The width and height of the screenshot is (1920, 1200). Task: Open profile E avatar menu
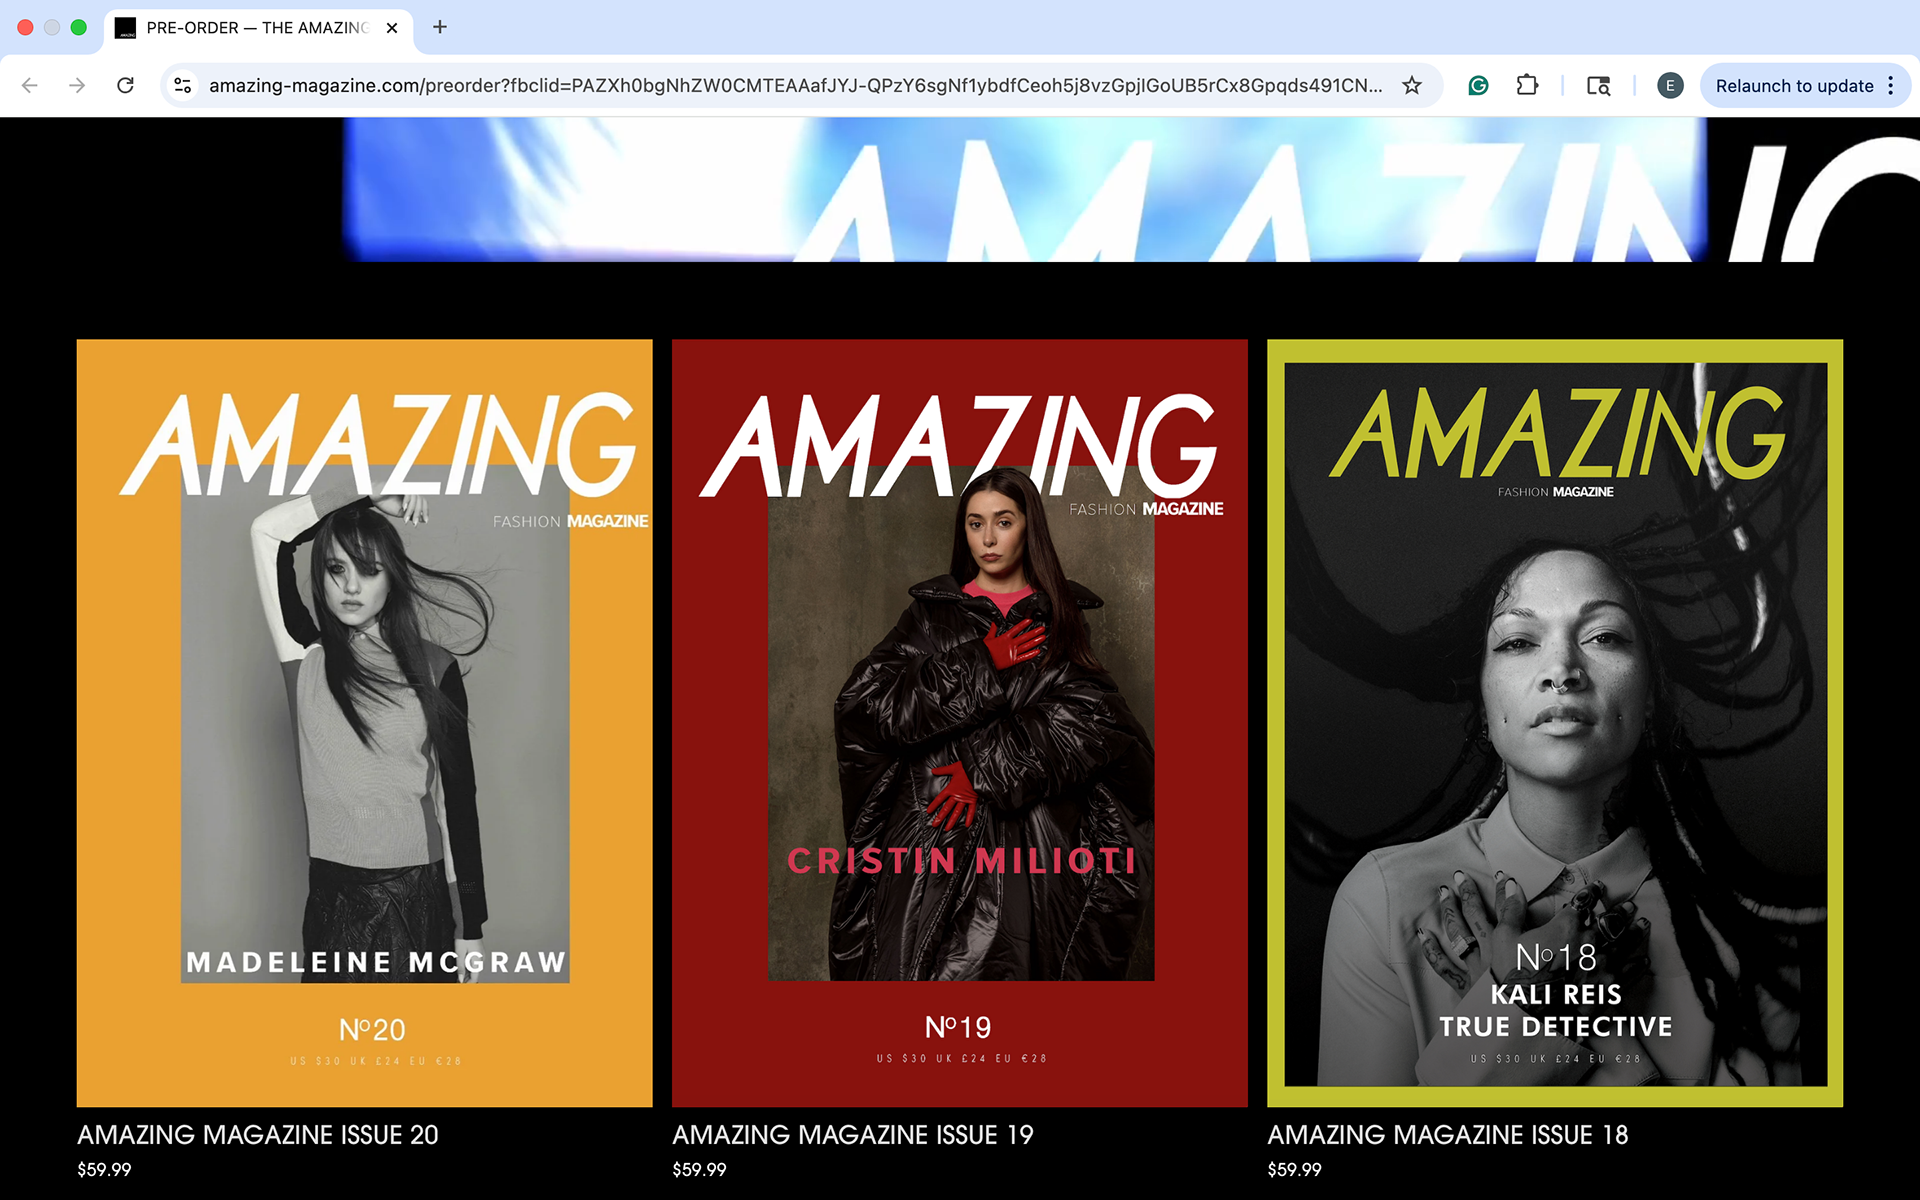(1669, 86)
